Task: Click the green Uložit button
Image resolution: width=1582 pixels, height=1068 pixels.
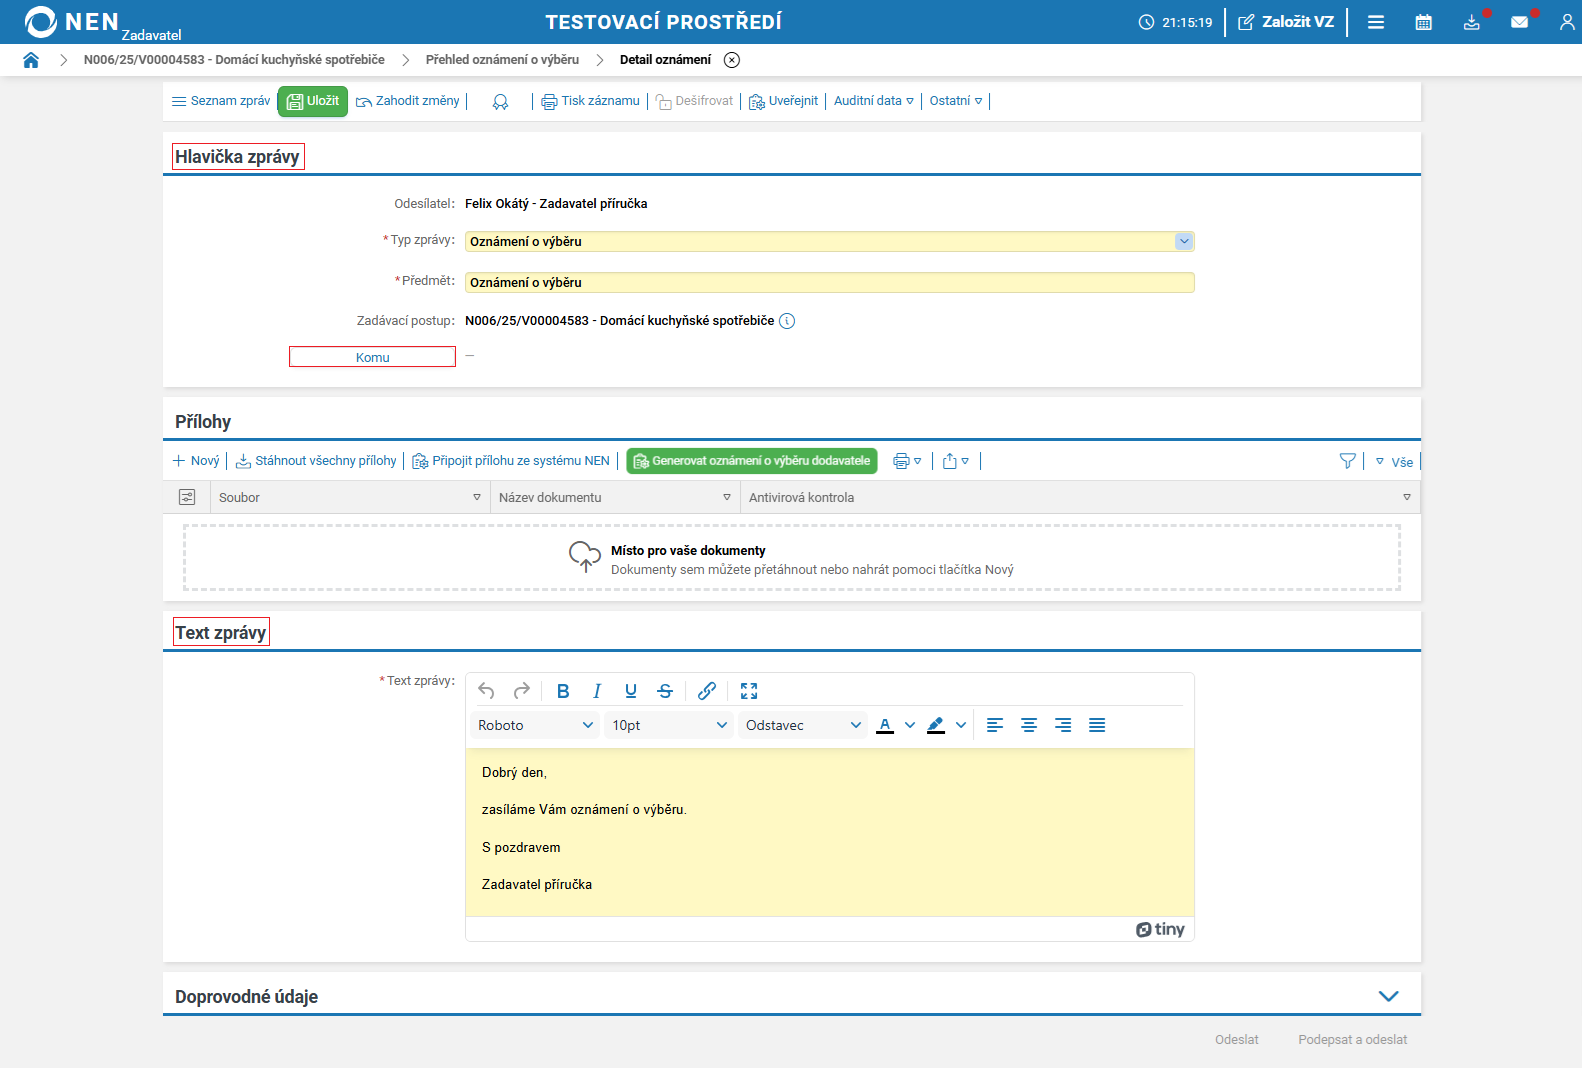Action: [313, 101]
